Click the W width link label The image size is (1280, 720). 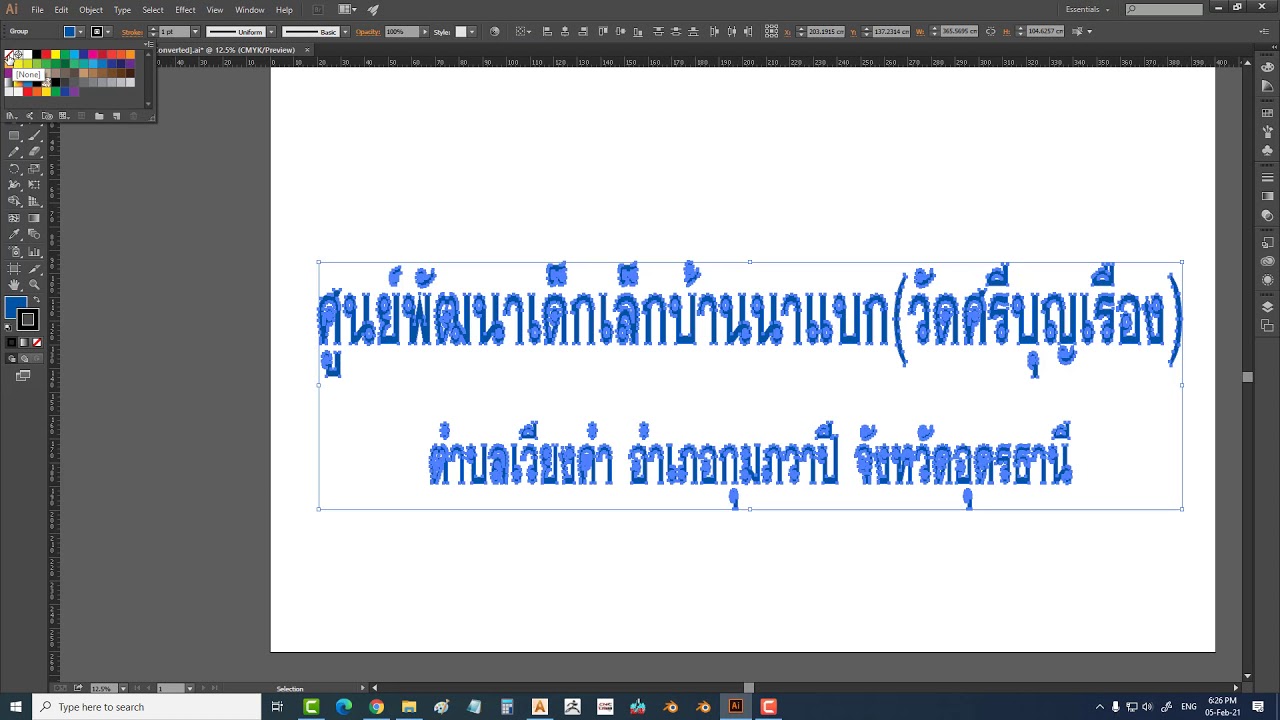tap(920, 31)
